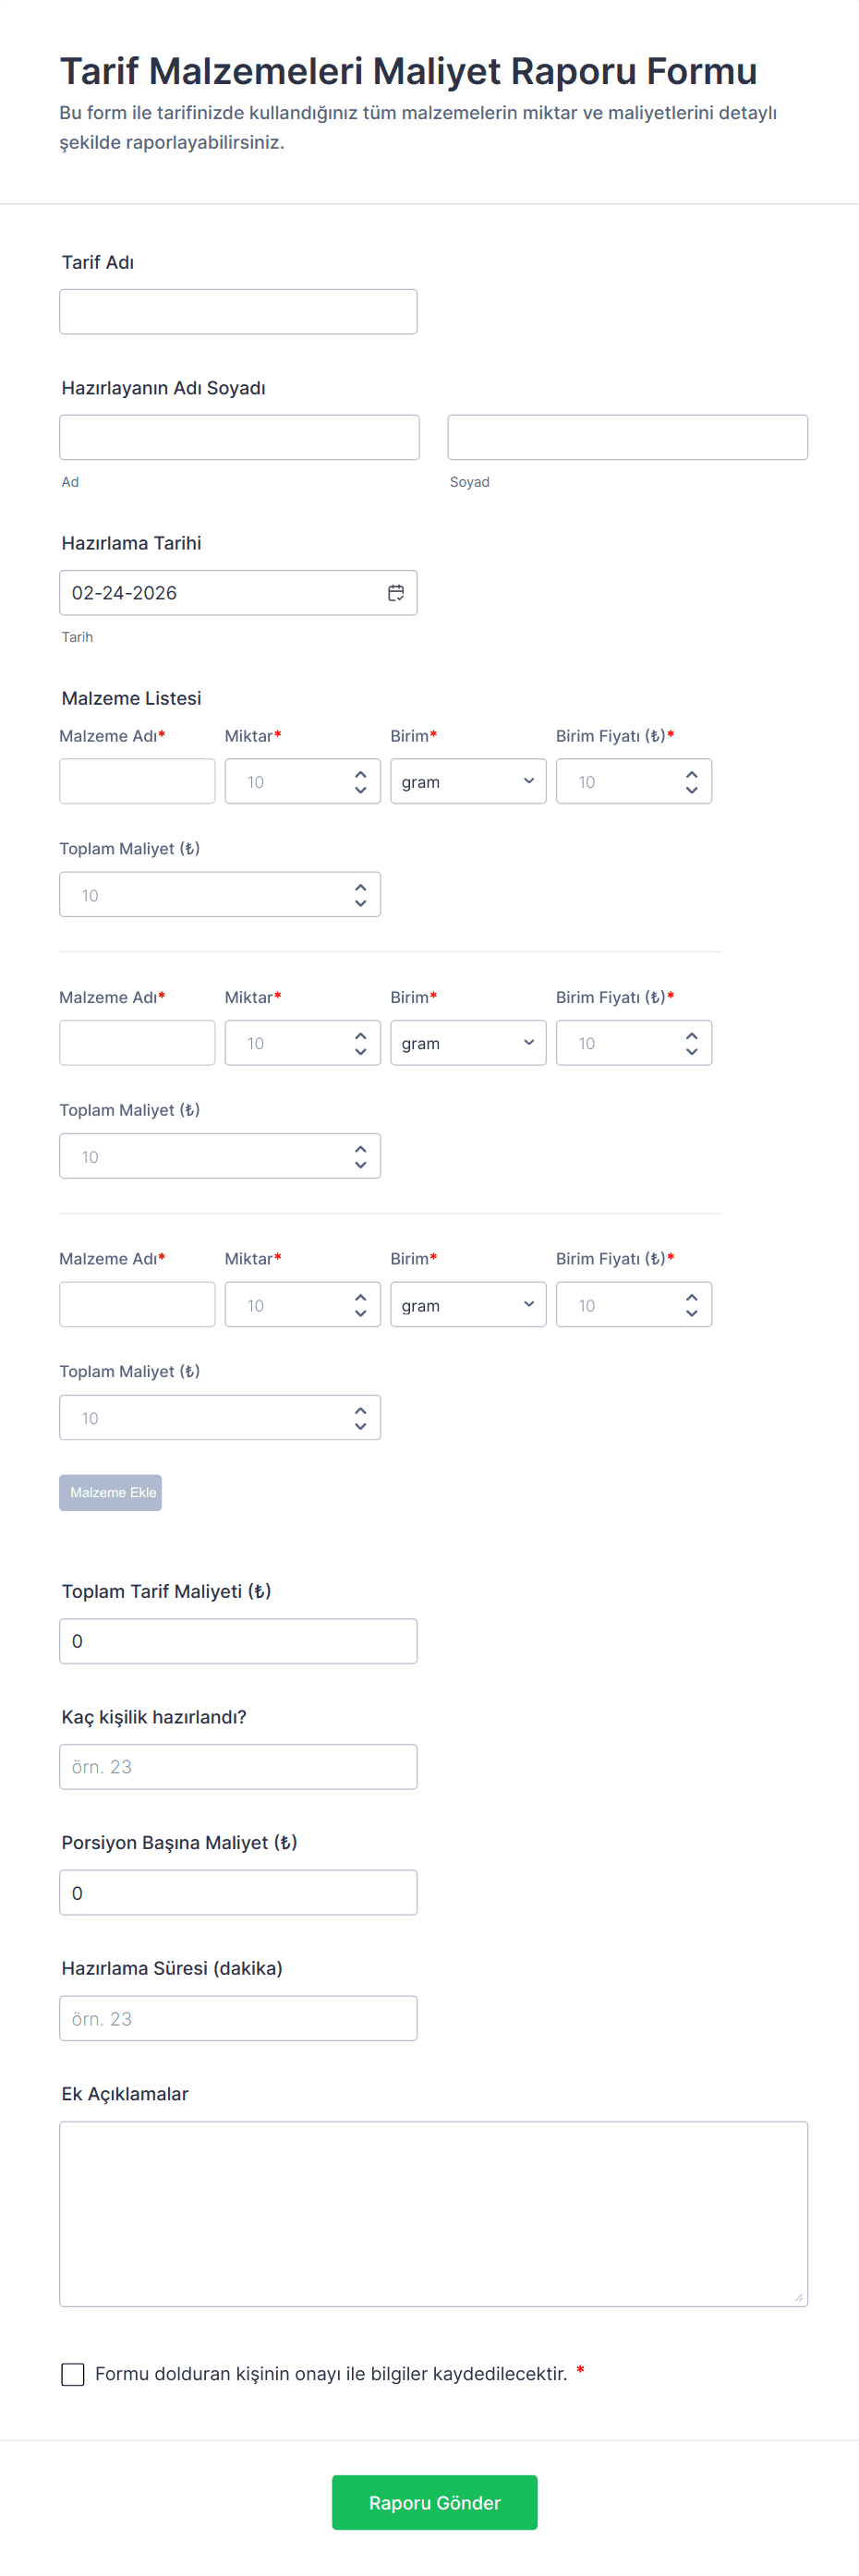Click the Ad first name field
Viewport: 859px width, 2576px height.
239,438
